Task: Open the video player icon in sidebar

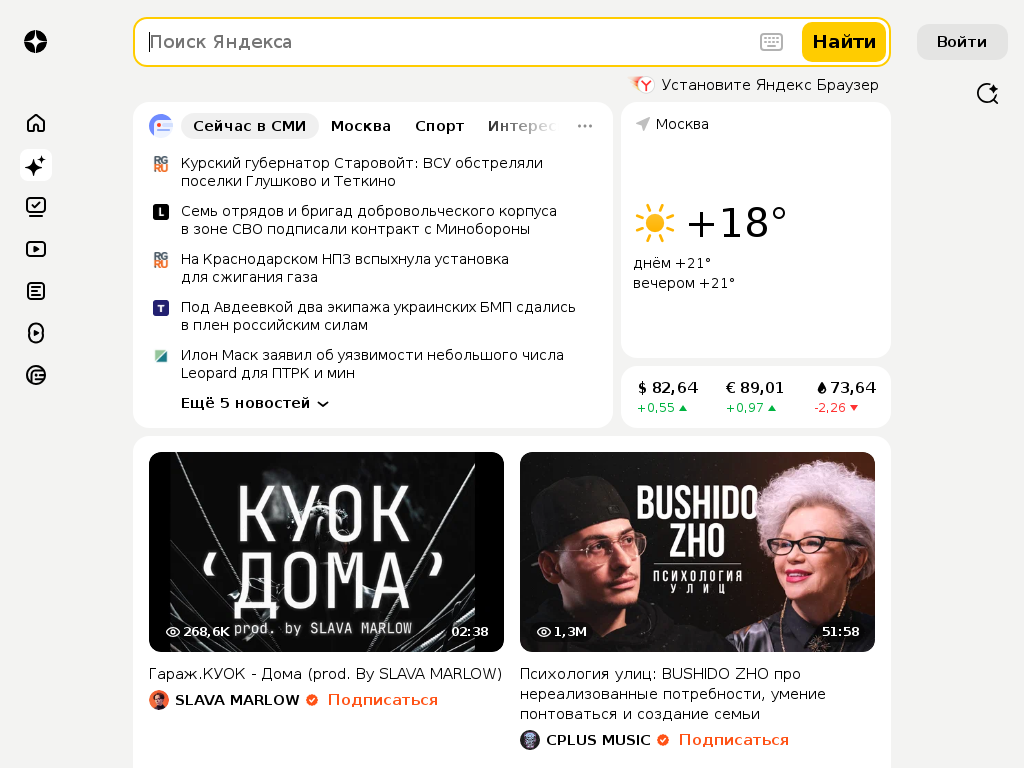Action: [x=36, y=249]
